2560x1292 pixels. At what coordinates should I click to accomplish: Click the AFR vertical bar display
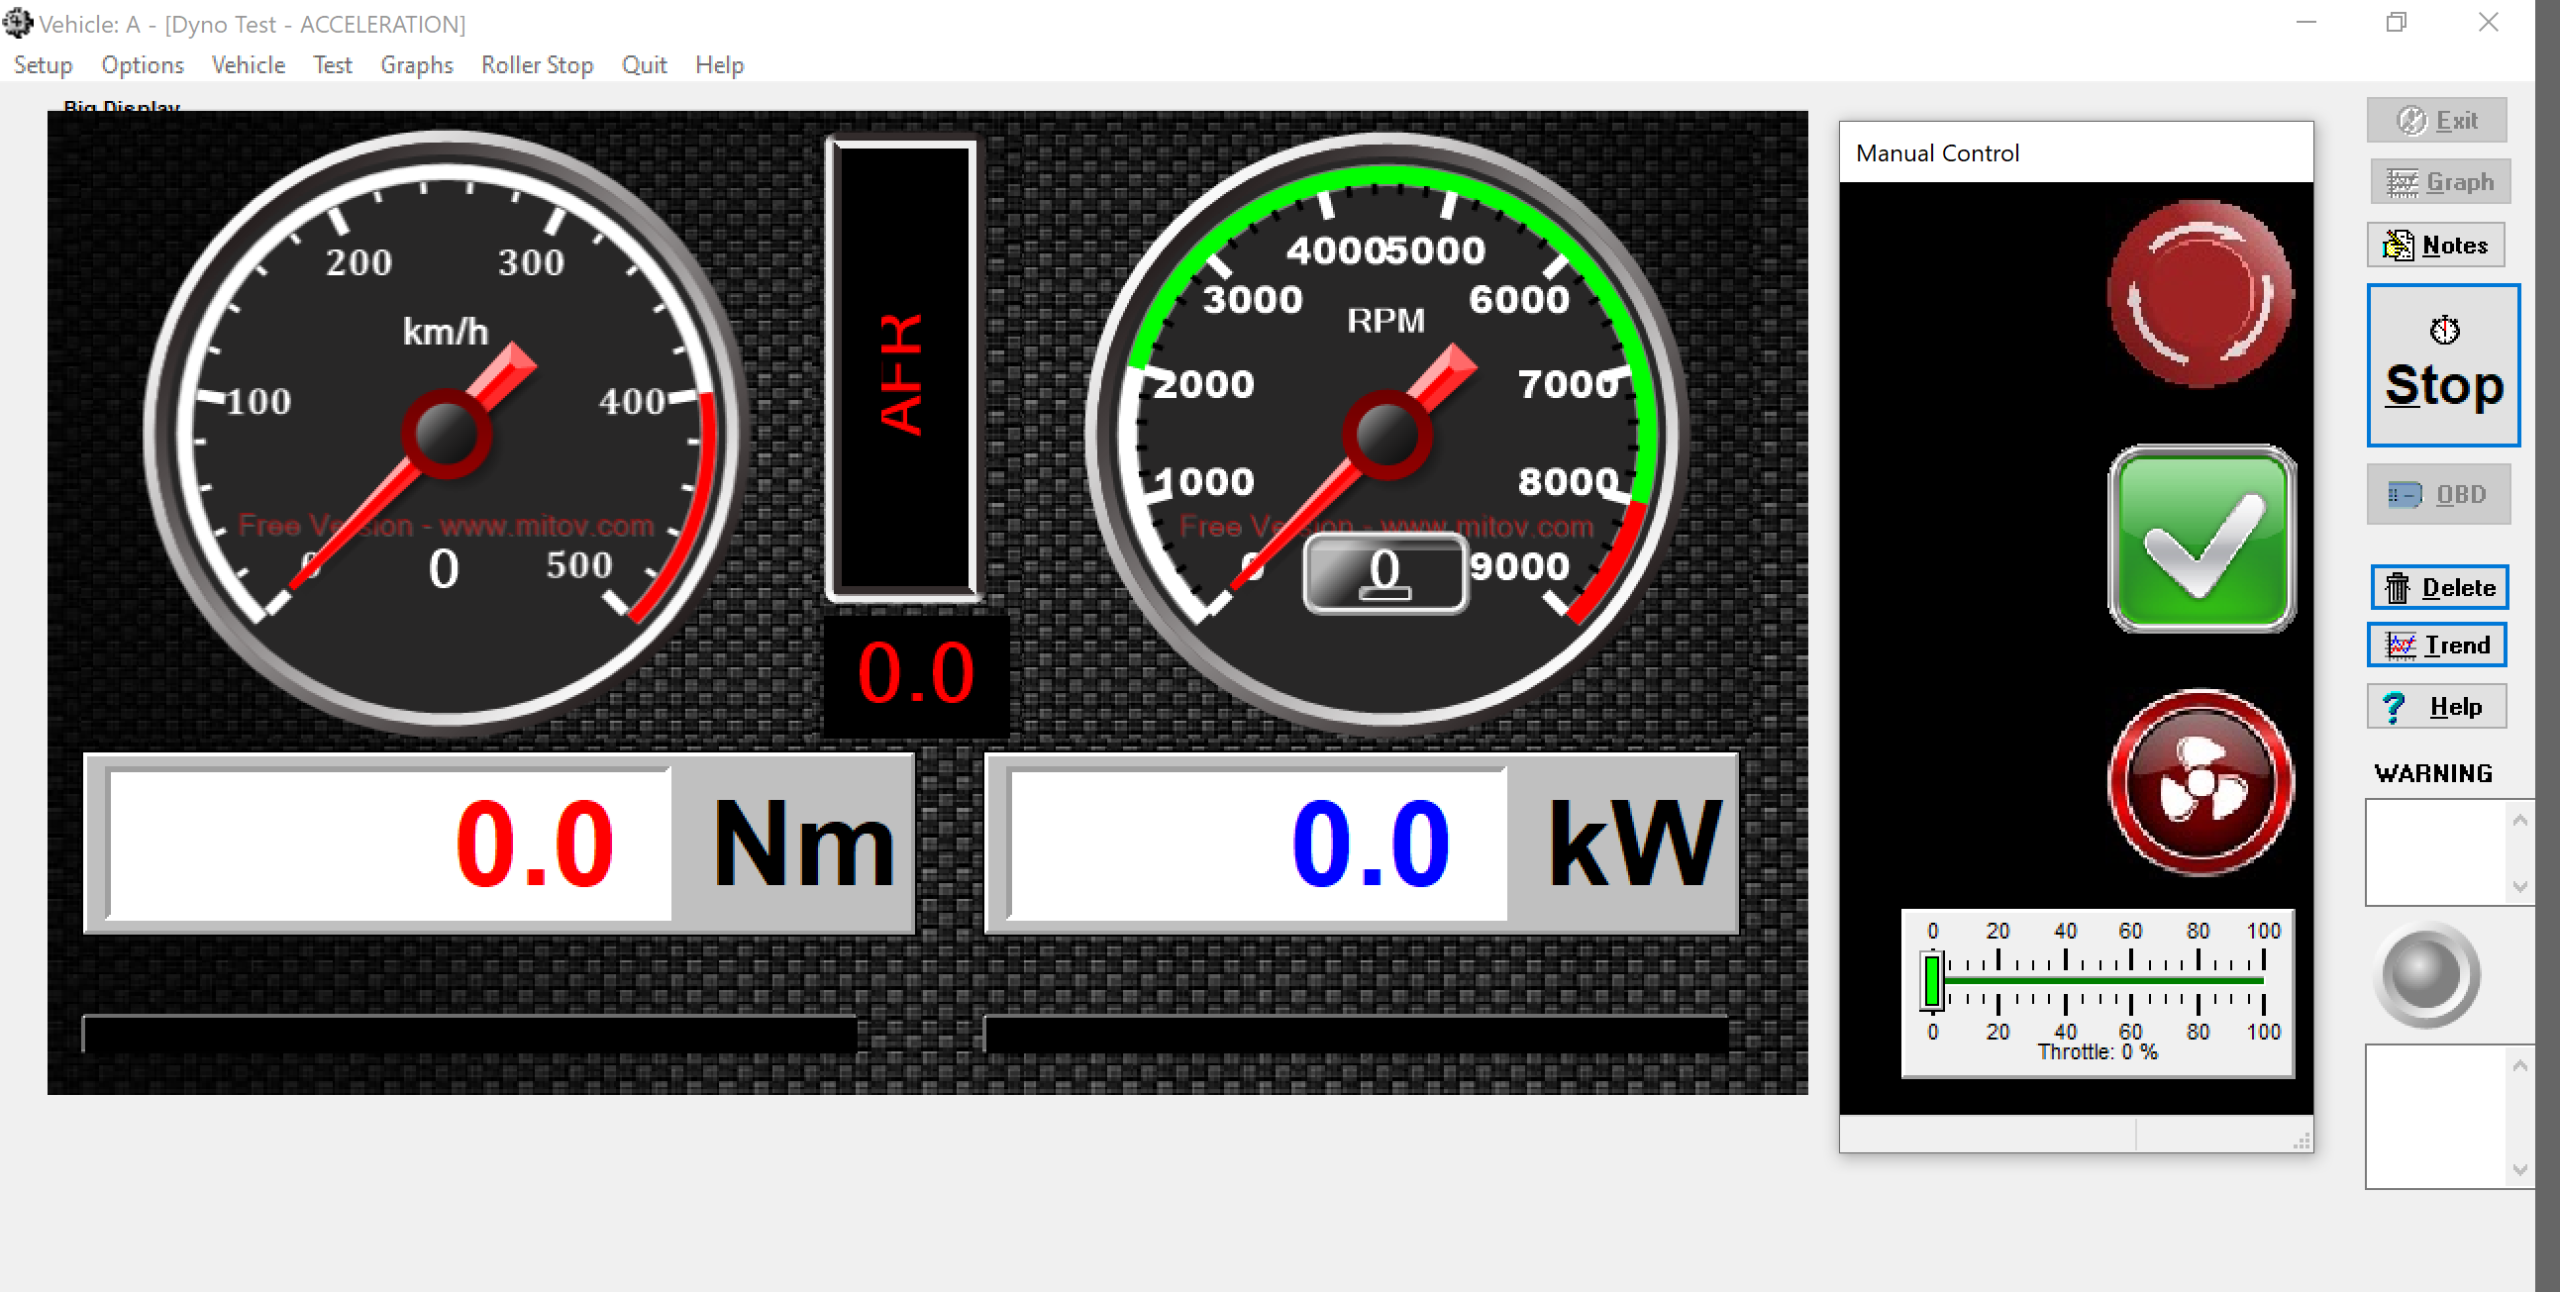pos(903,370)
